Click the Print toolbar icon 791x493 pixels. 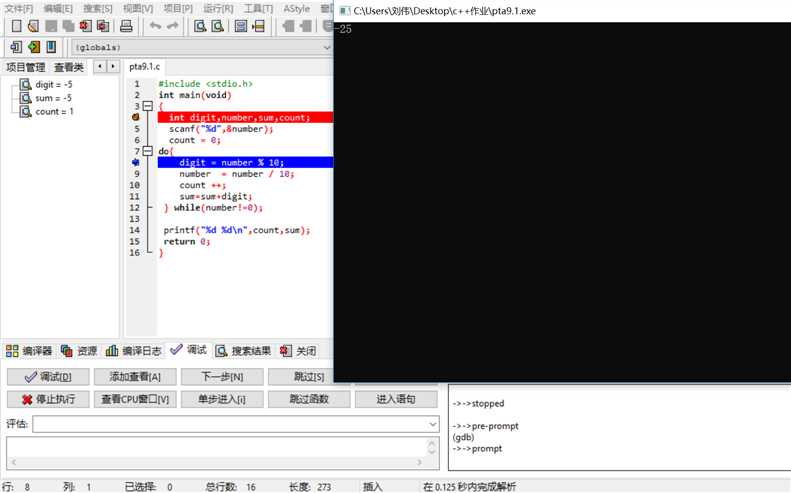126,26
